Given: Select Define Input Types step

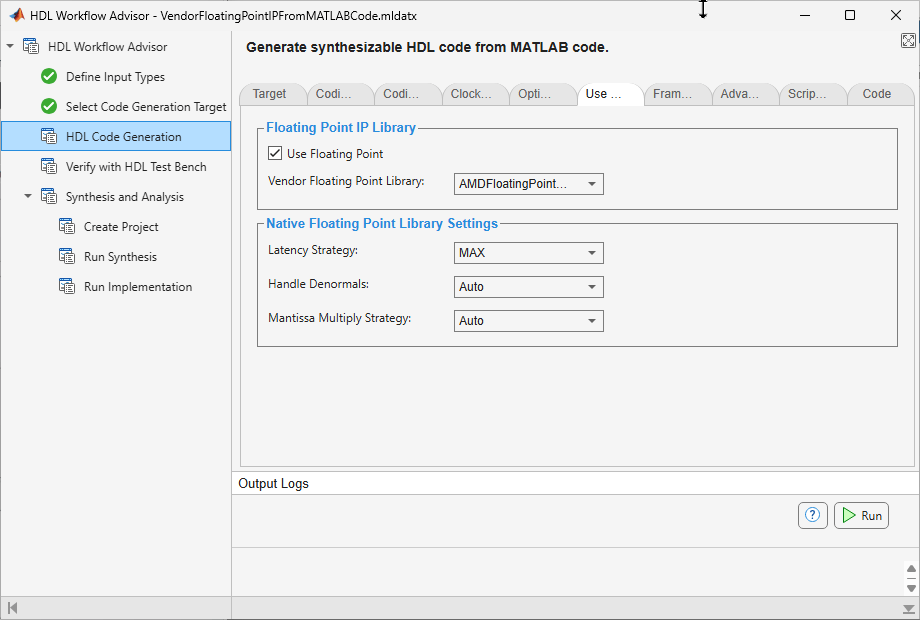Looking at the screenshot, I should coord(115,77).
